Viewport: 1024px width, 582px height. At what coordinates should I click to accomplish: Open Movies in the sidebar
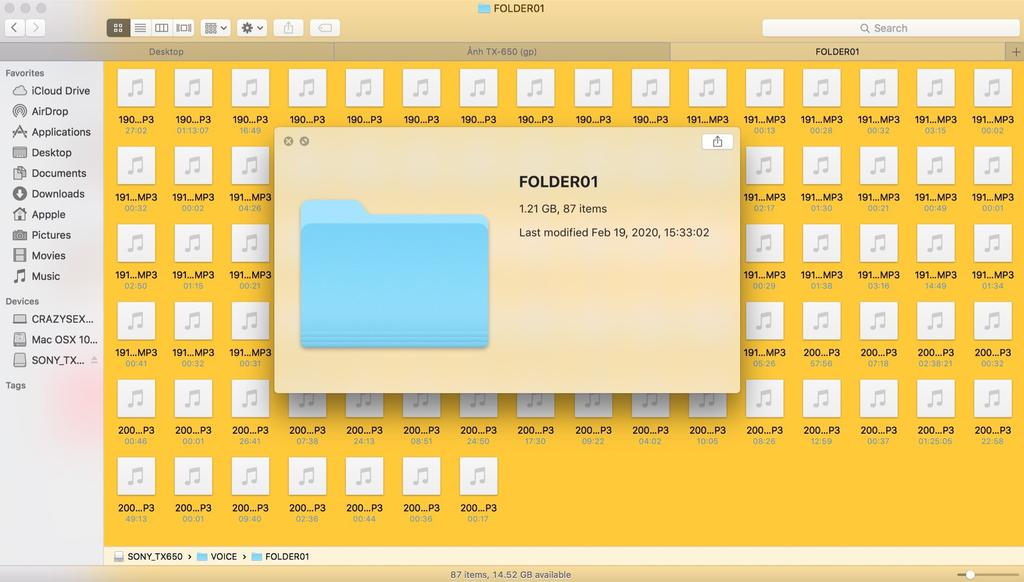click(x=39, y=255)
